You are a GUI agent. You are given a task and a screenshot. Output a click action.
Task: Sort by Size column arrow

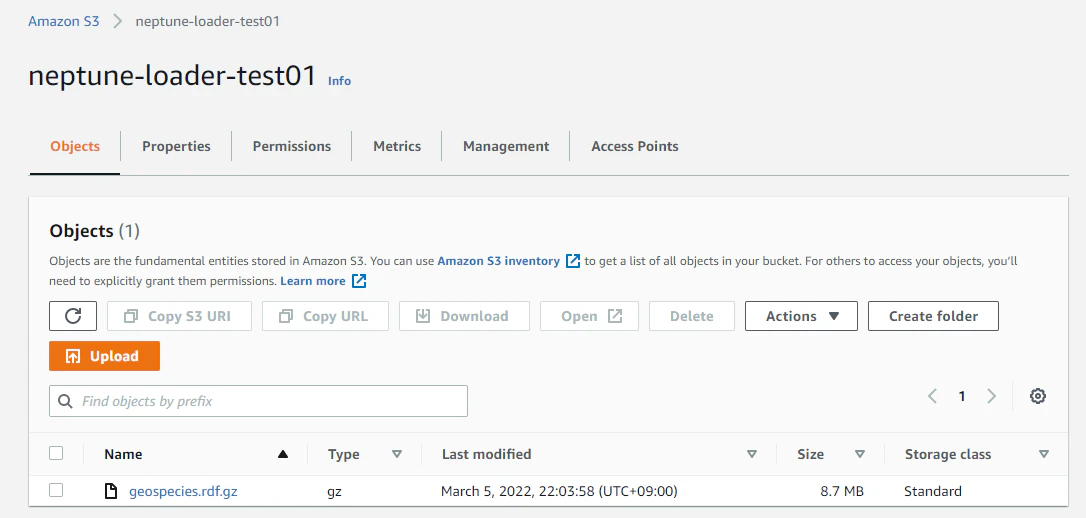860,454
